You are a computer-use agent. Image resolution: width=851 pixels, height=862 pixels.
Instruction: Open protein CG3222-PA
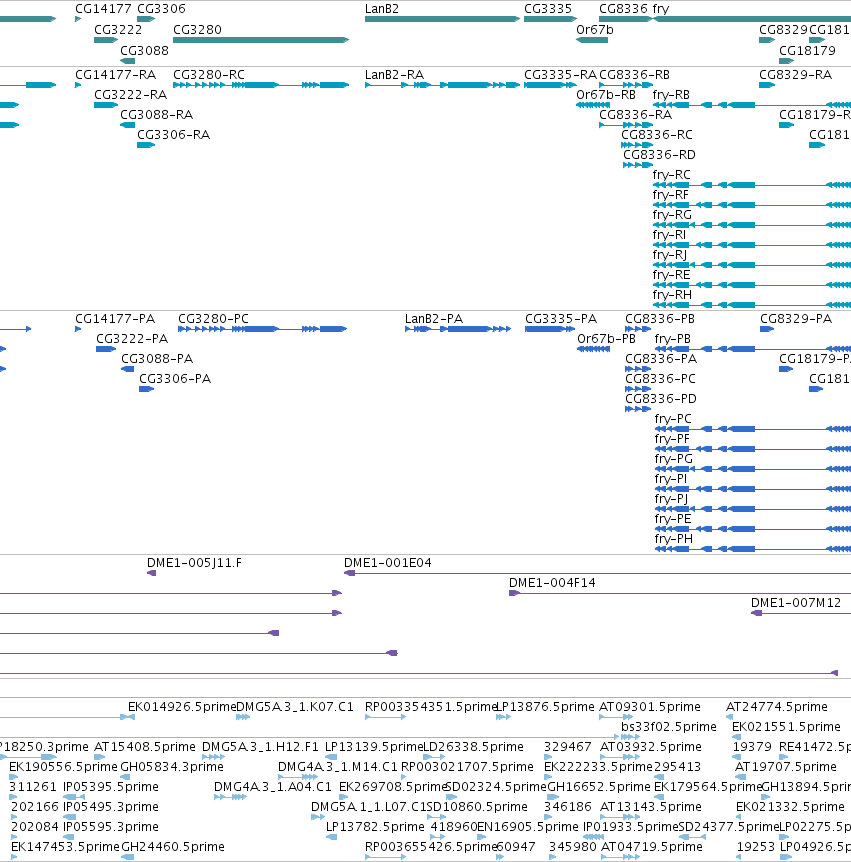pos(132,339)
